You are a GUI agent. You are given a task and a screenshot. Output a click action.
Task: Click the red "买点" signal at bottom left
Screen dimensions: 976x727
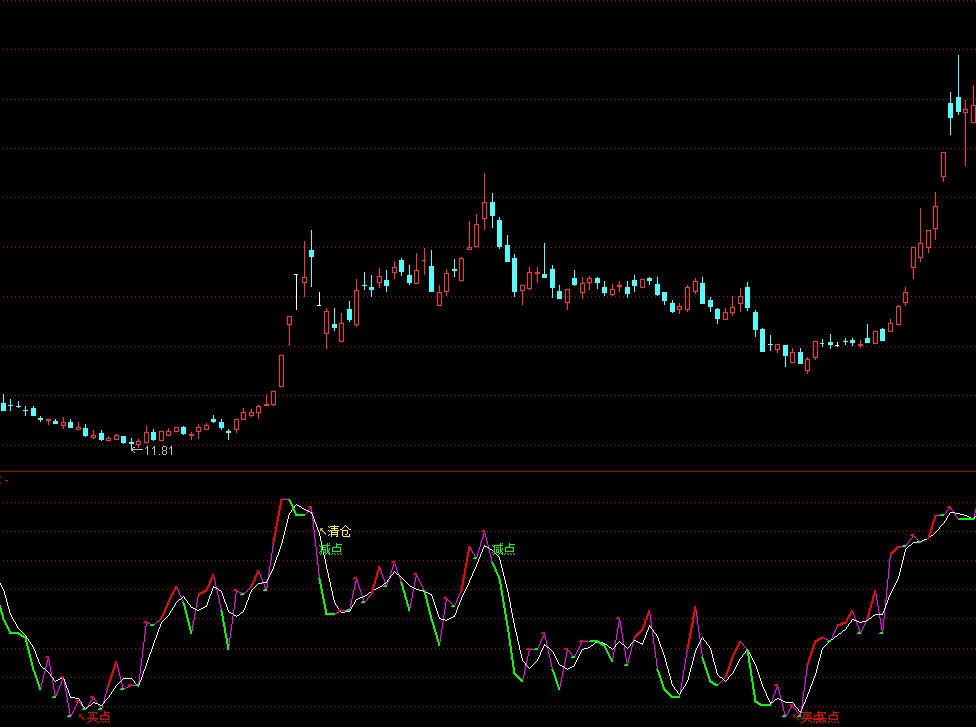click(x=97, y=716)
